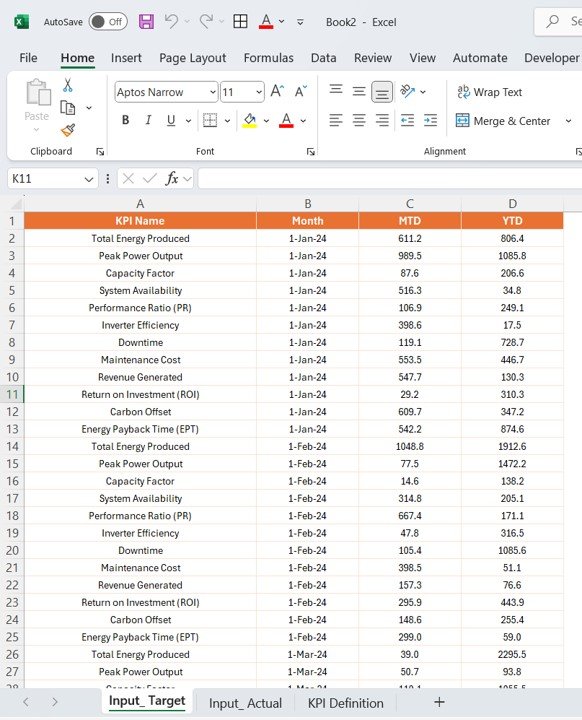Viewport: 582px width, 720px height.
Task: Click the Font Color icon in Quick Access
Action: pos(266,22)
